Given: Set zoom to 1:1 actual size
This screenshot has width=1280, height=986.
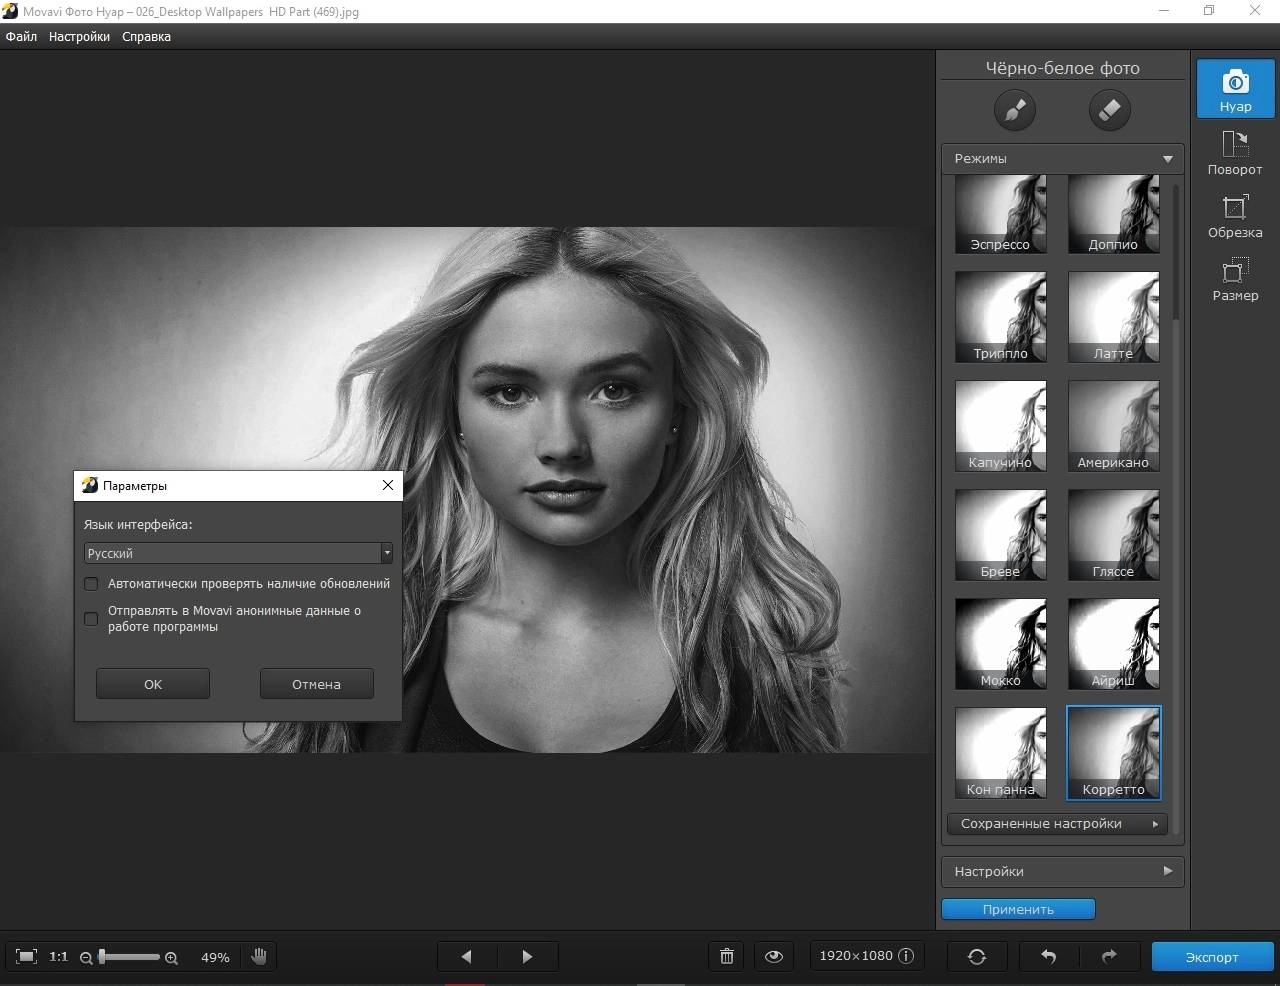Looking at the screenshot, I should coord(59,957).
